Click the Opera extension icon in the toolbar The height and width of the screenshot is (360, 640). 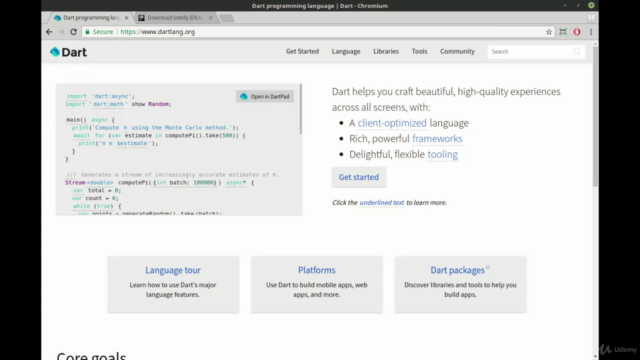(x=577, y=32)
